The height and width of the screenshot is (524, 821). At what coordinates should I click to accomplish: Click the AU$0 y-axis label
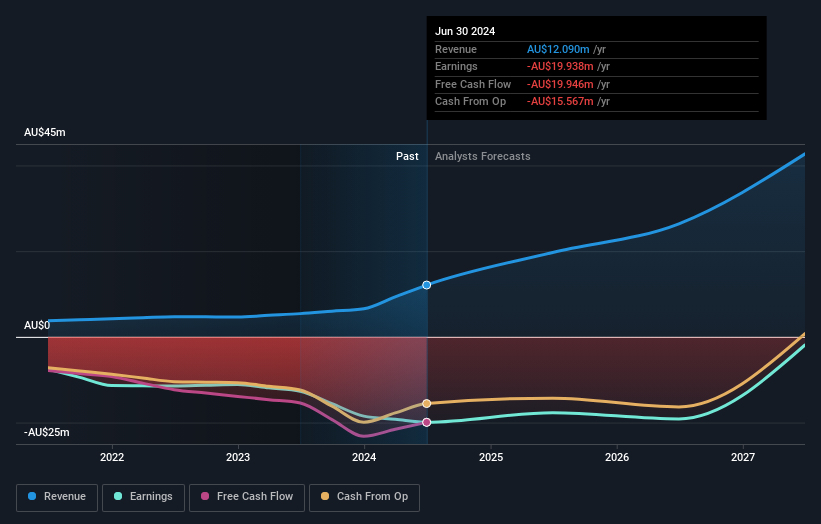tap(37, 326)
